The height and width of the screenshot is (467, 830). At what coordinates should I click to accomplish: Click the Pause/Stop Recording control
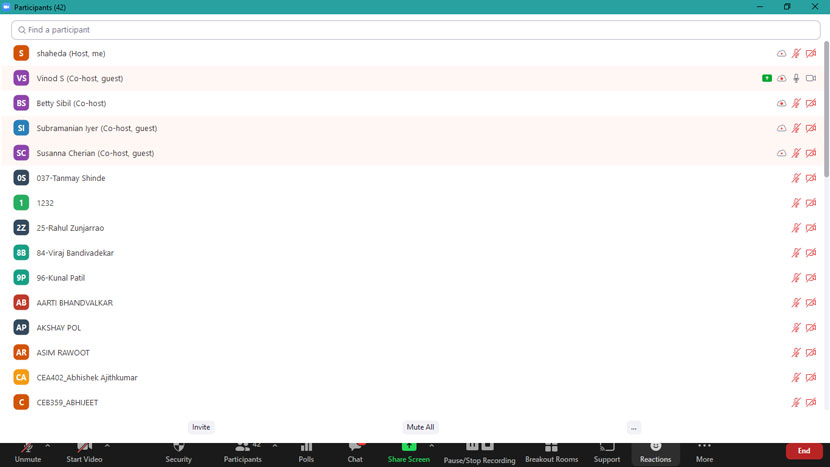tap(479, 452)
